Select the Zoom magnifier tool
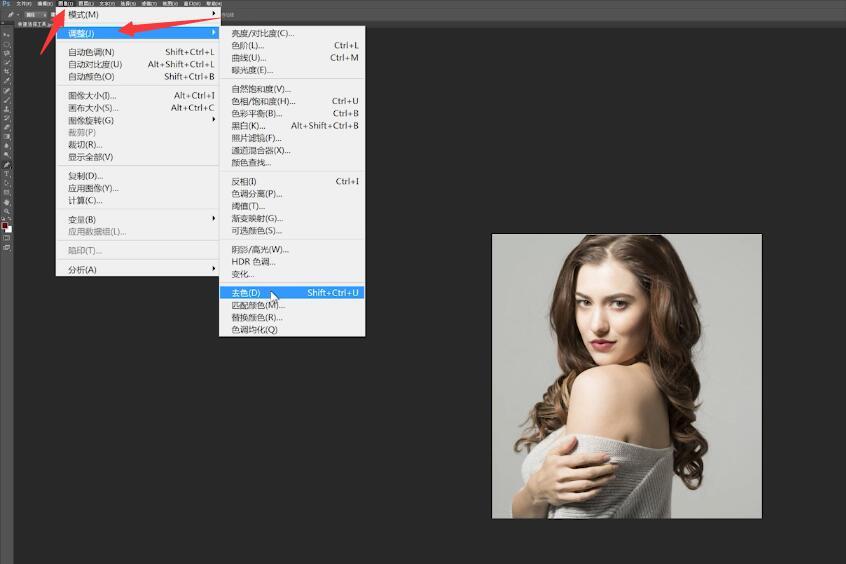Screen dimensions: 846x564 pyautogui.click(x=7, y=211)
